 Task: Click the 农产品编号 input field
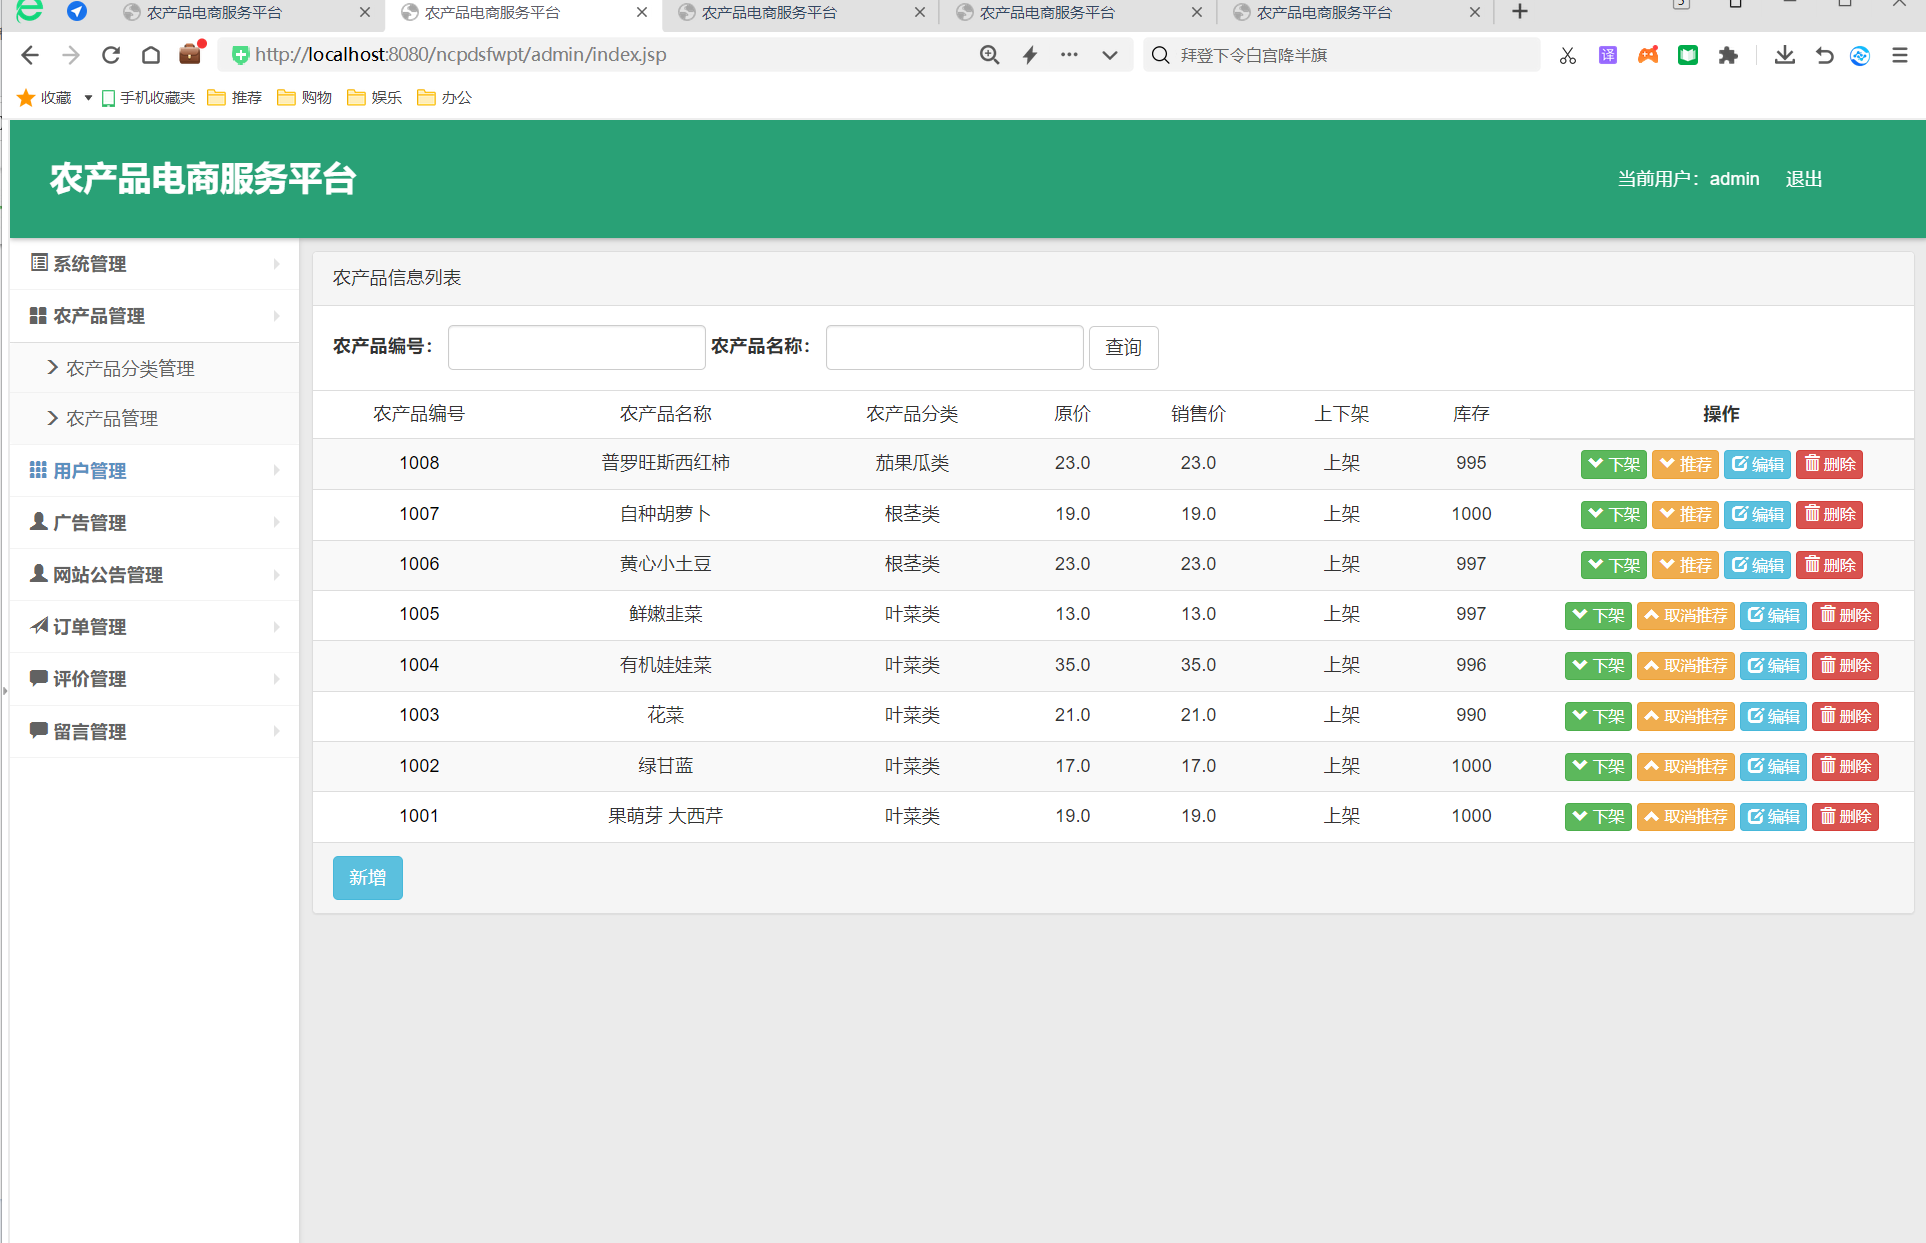[576, 347]
